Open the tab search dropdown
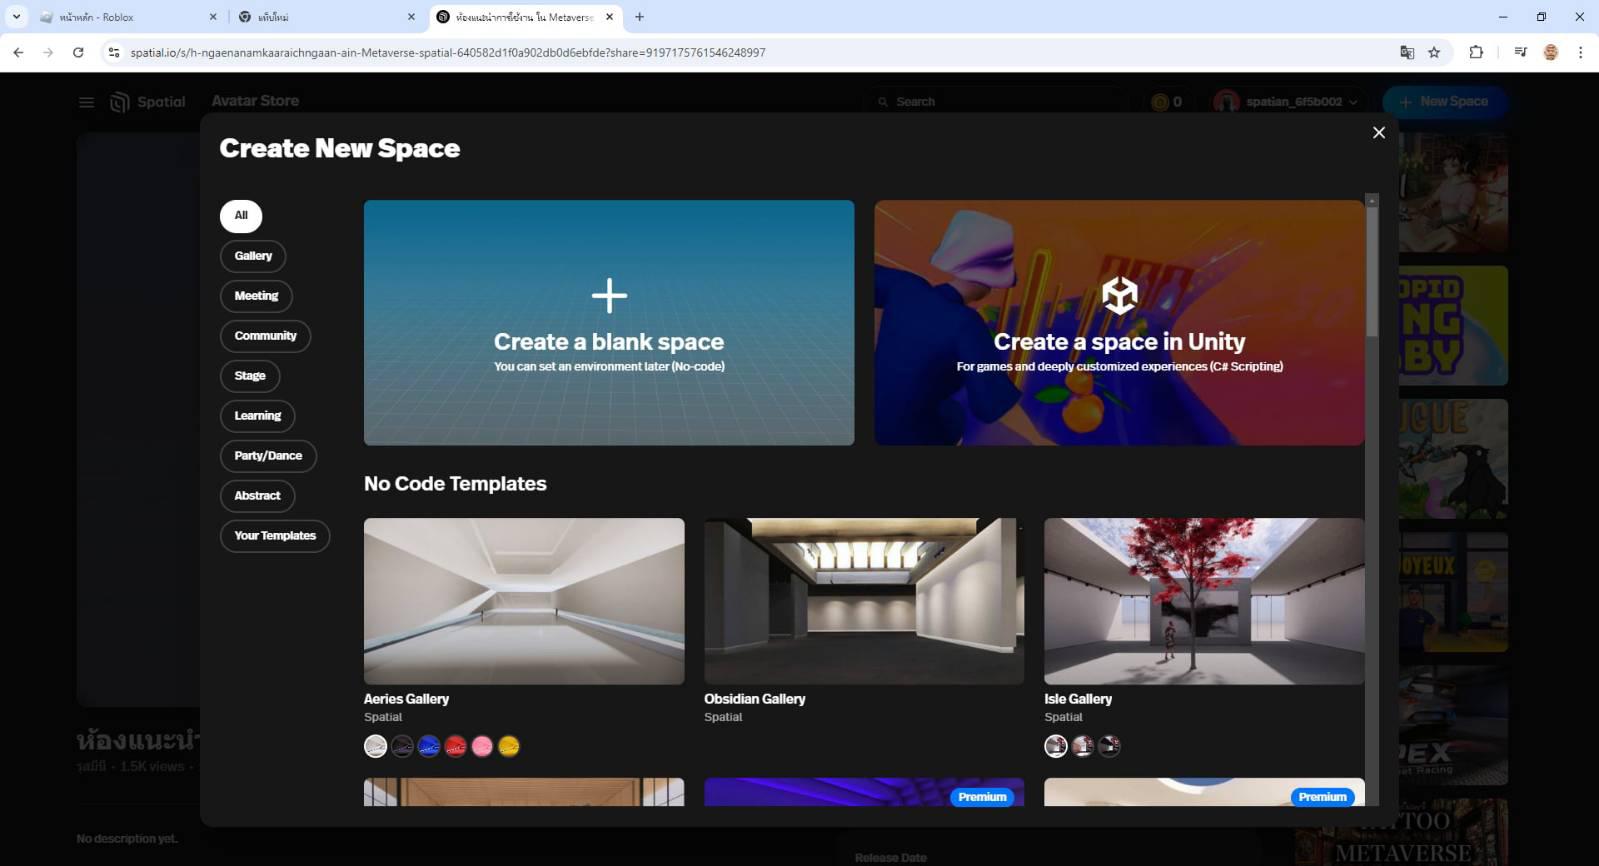Viewport: 1599px width, 866px height. click(x=16, y=17)
